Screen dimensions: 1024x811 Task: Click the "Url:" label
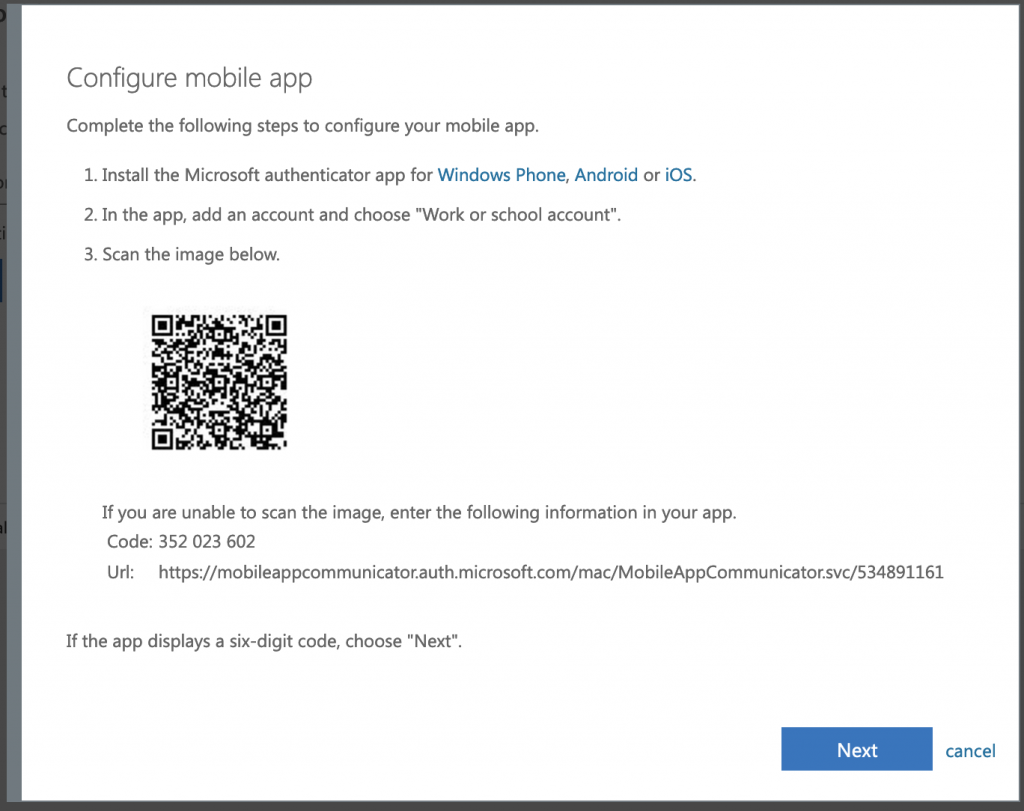point(119,573)
